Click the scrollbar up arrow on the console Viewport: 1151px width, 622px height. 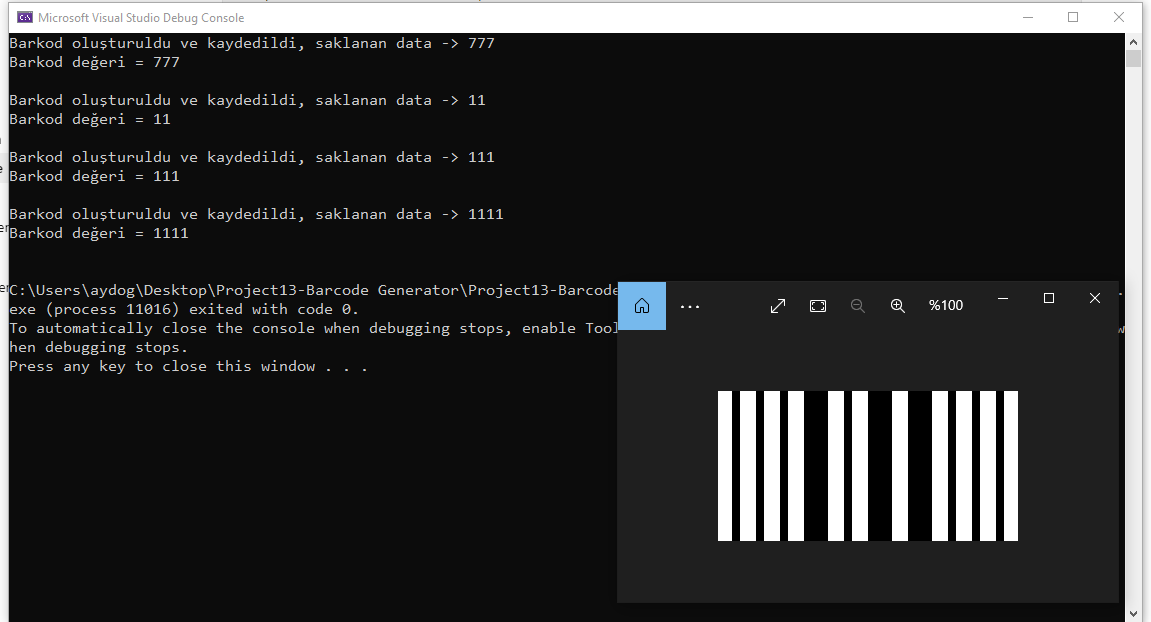1133,41
